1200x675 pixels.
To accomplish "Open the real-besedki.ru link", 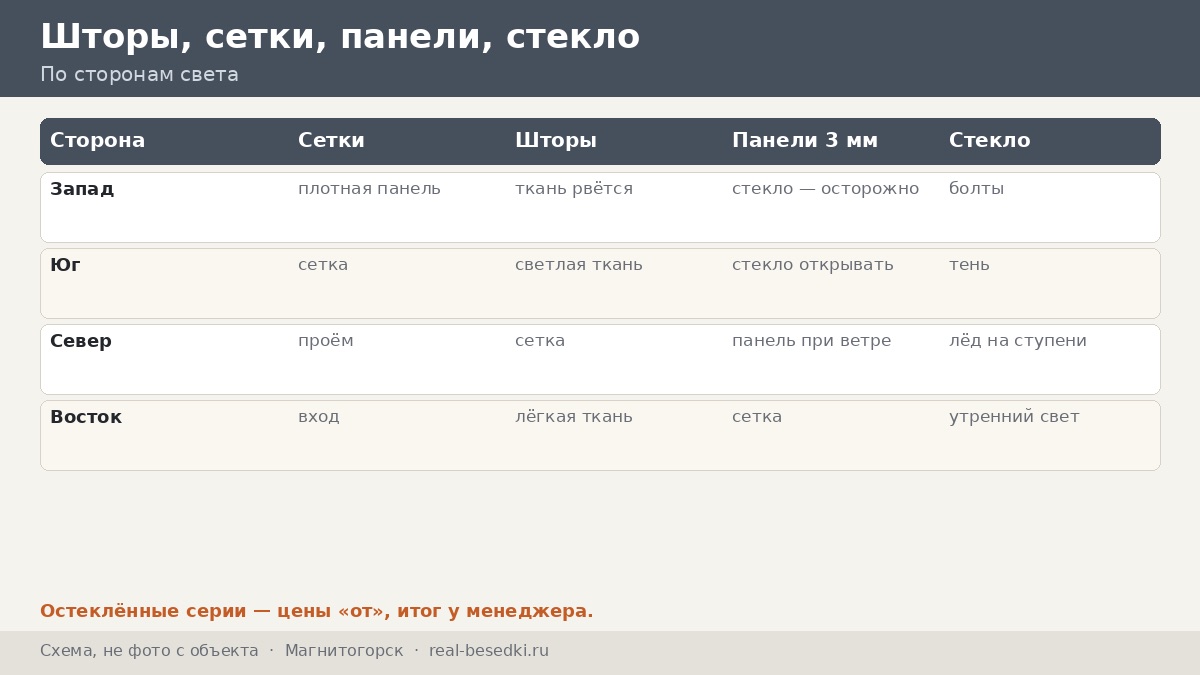I will [489, 651].
